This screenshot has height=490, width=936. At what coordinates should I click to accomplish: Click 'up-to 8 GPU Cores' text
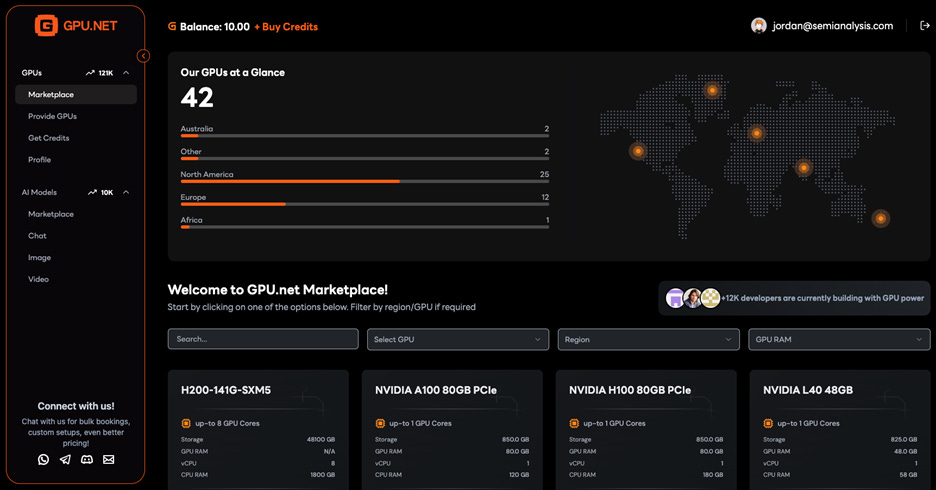tap(227, 423)
